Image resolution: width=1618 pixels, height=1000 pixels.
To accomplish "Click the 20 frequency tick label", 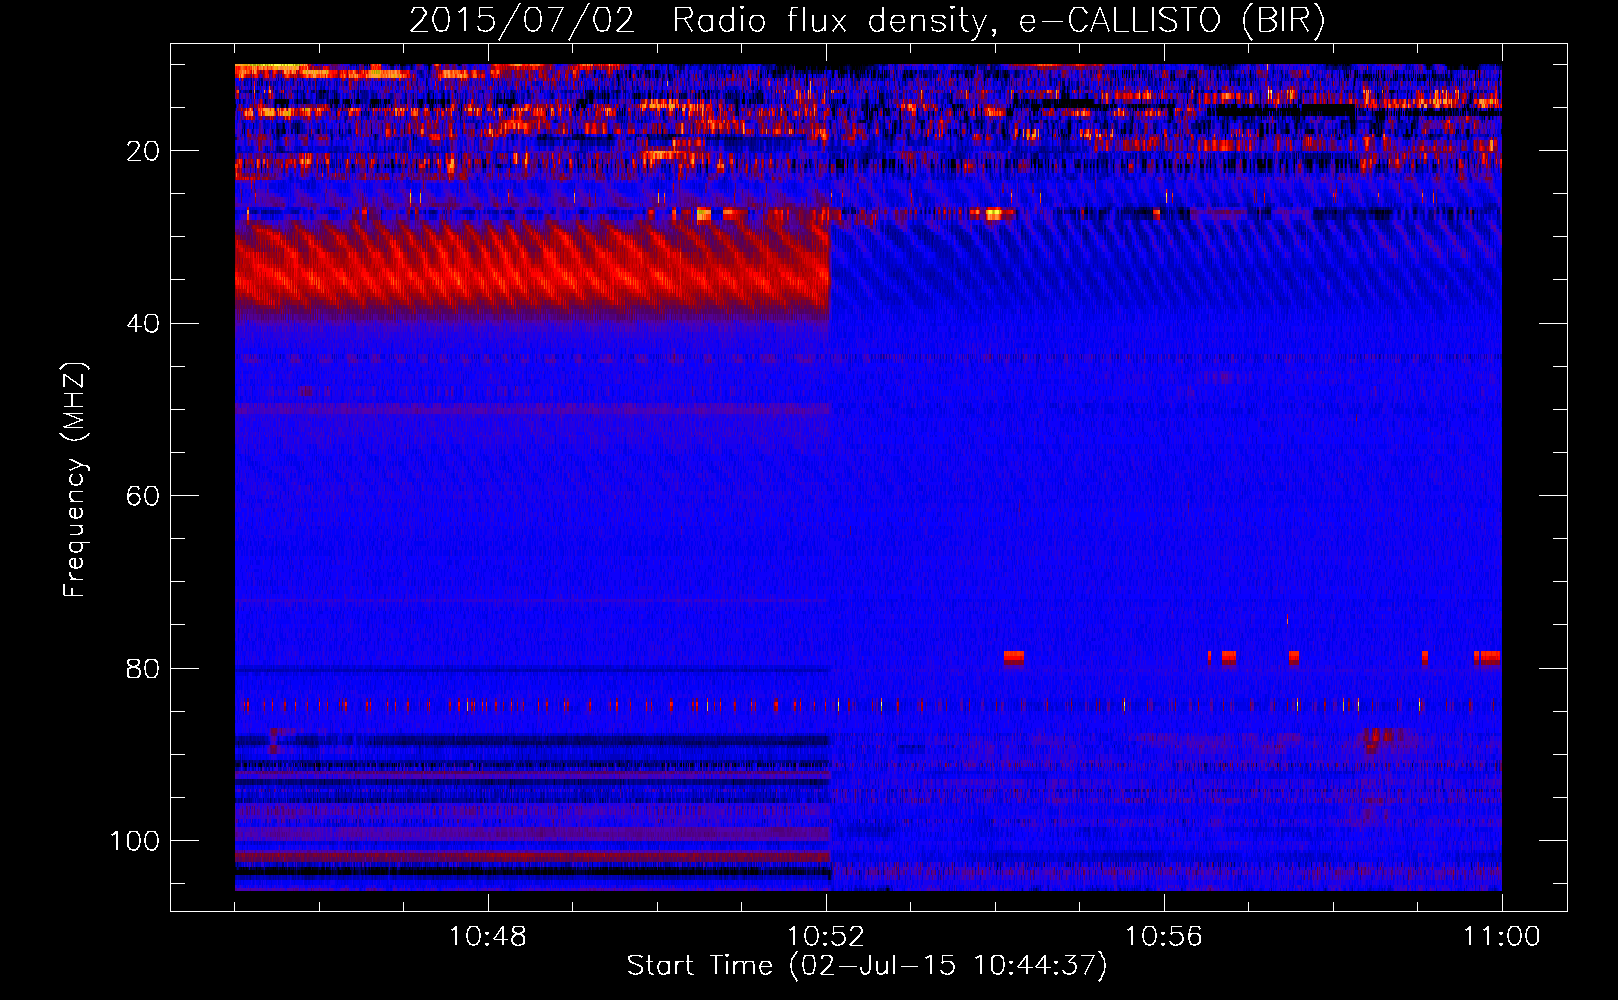I will pyautogui.click(x=144, y=151).
